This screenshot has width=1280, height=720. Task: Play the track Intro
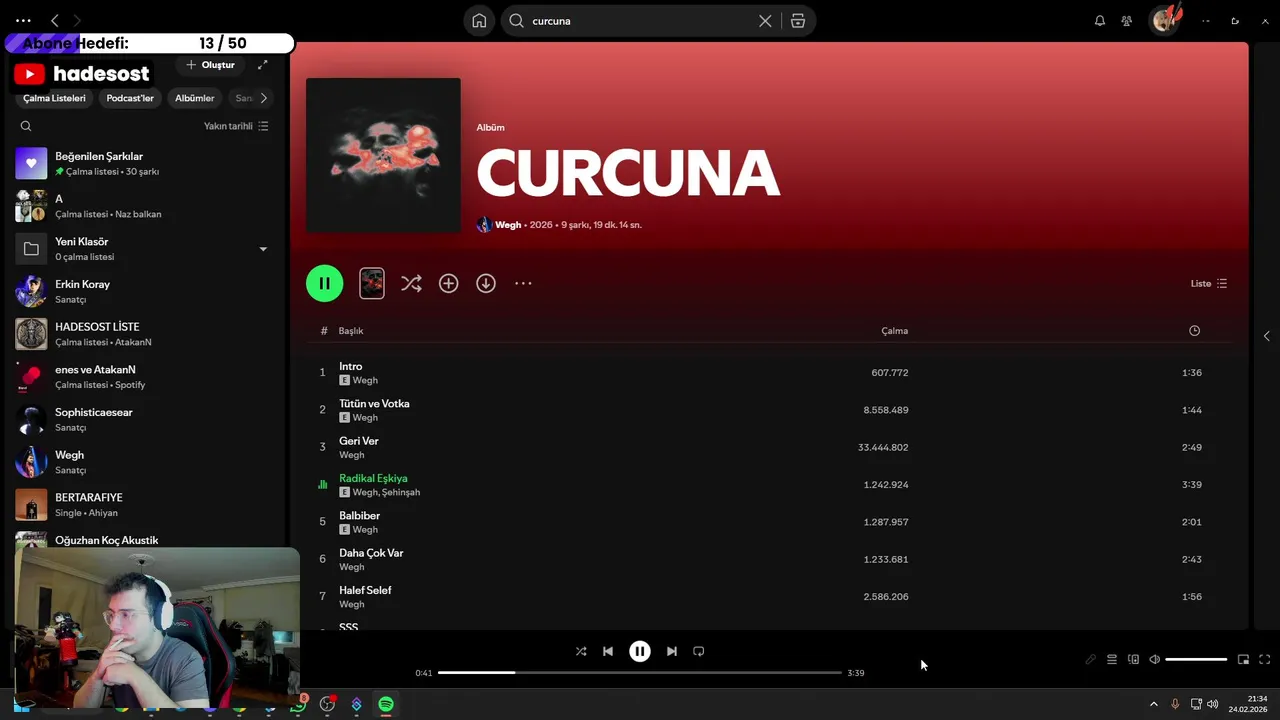tap(770, 373)
